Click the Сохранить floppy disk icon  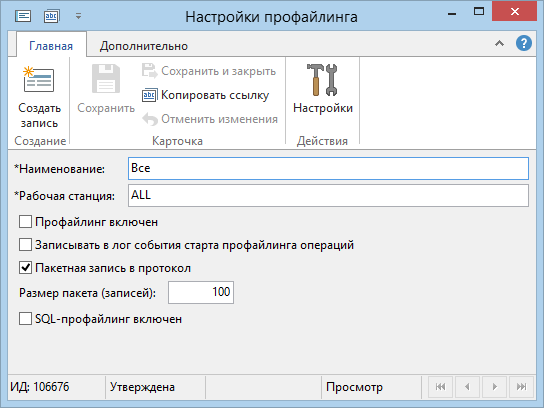106,79
